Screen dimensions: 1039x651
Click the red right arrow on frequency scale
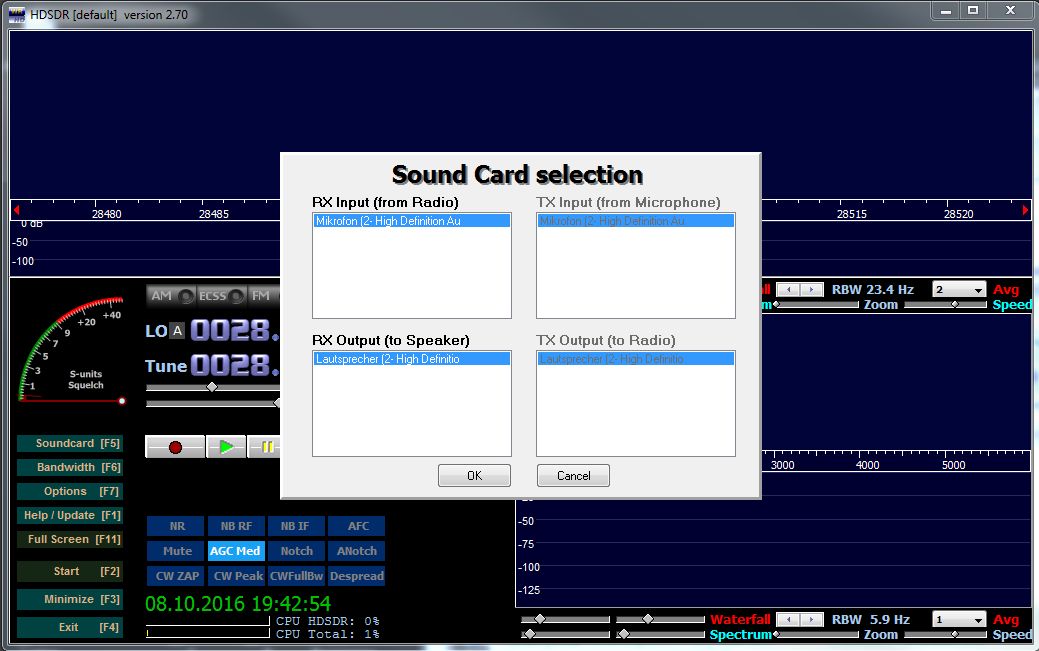tap(1025, 210)
